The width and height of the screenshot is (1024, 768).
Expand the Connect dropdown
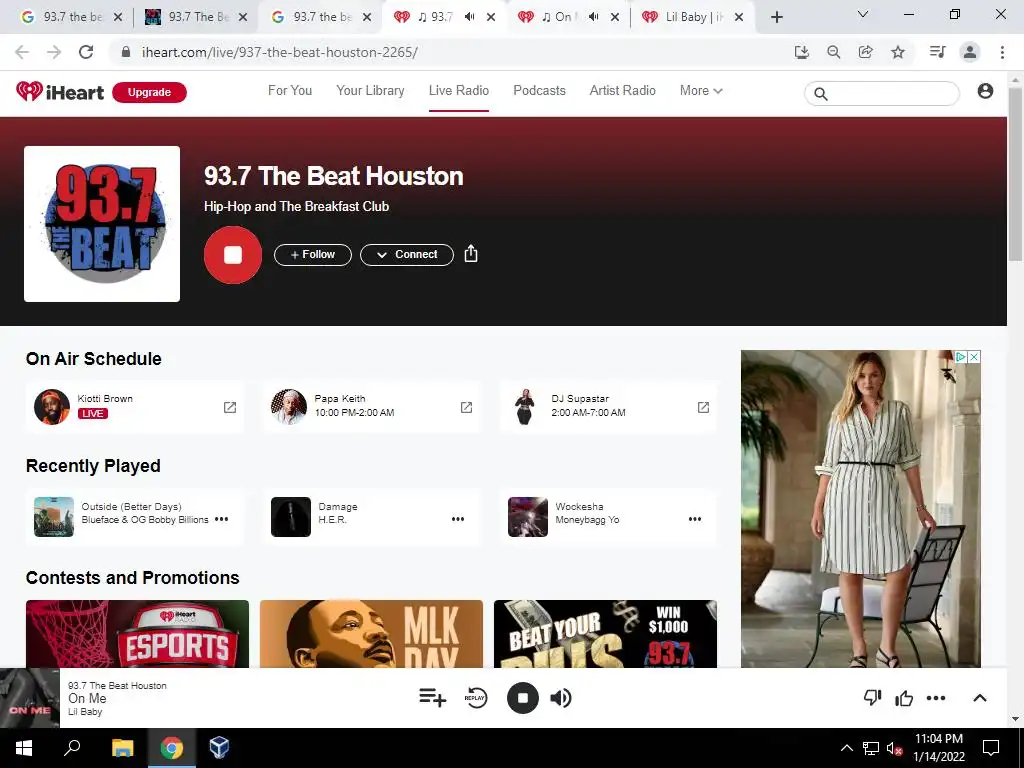(407, 255)
